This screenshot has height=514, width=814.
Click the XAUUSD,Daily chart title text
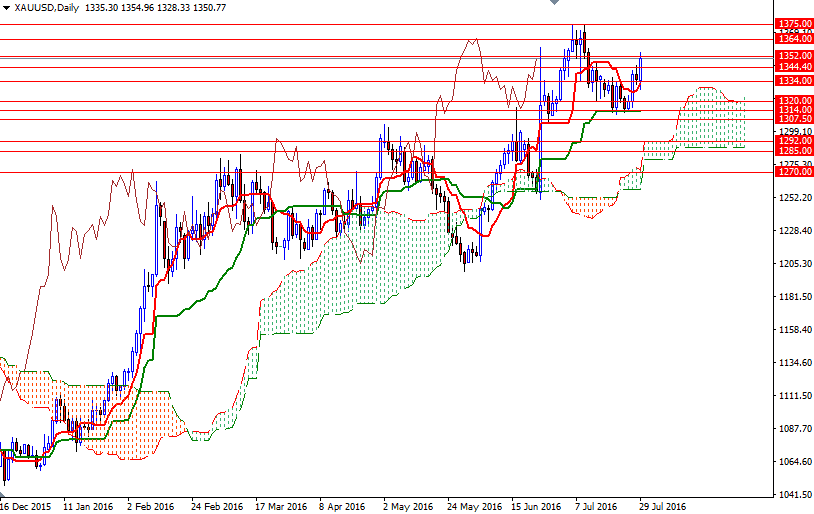47,7
